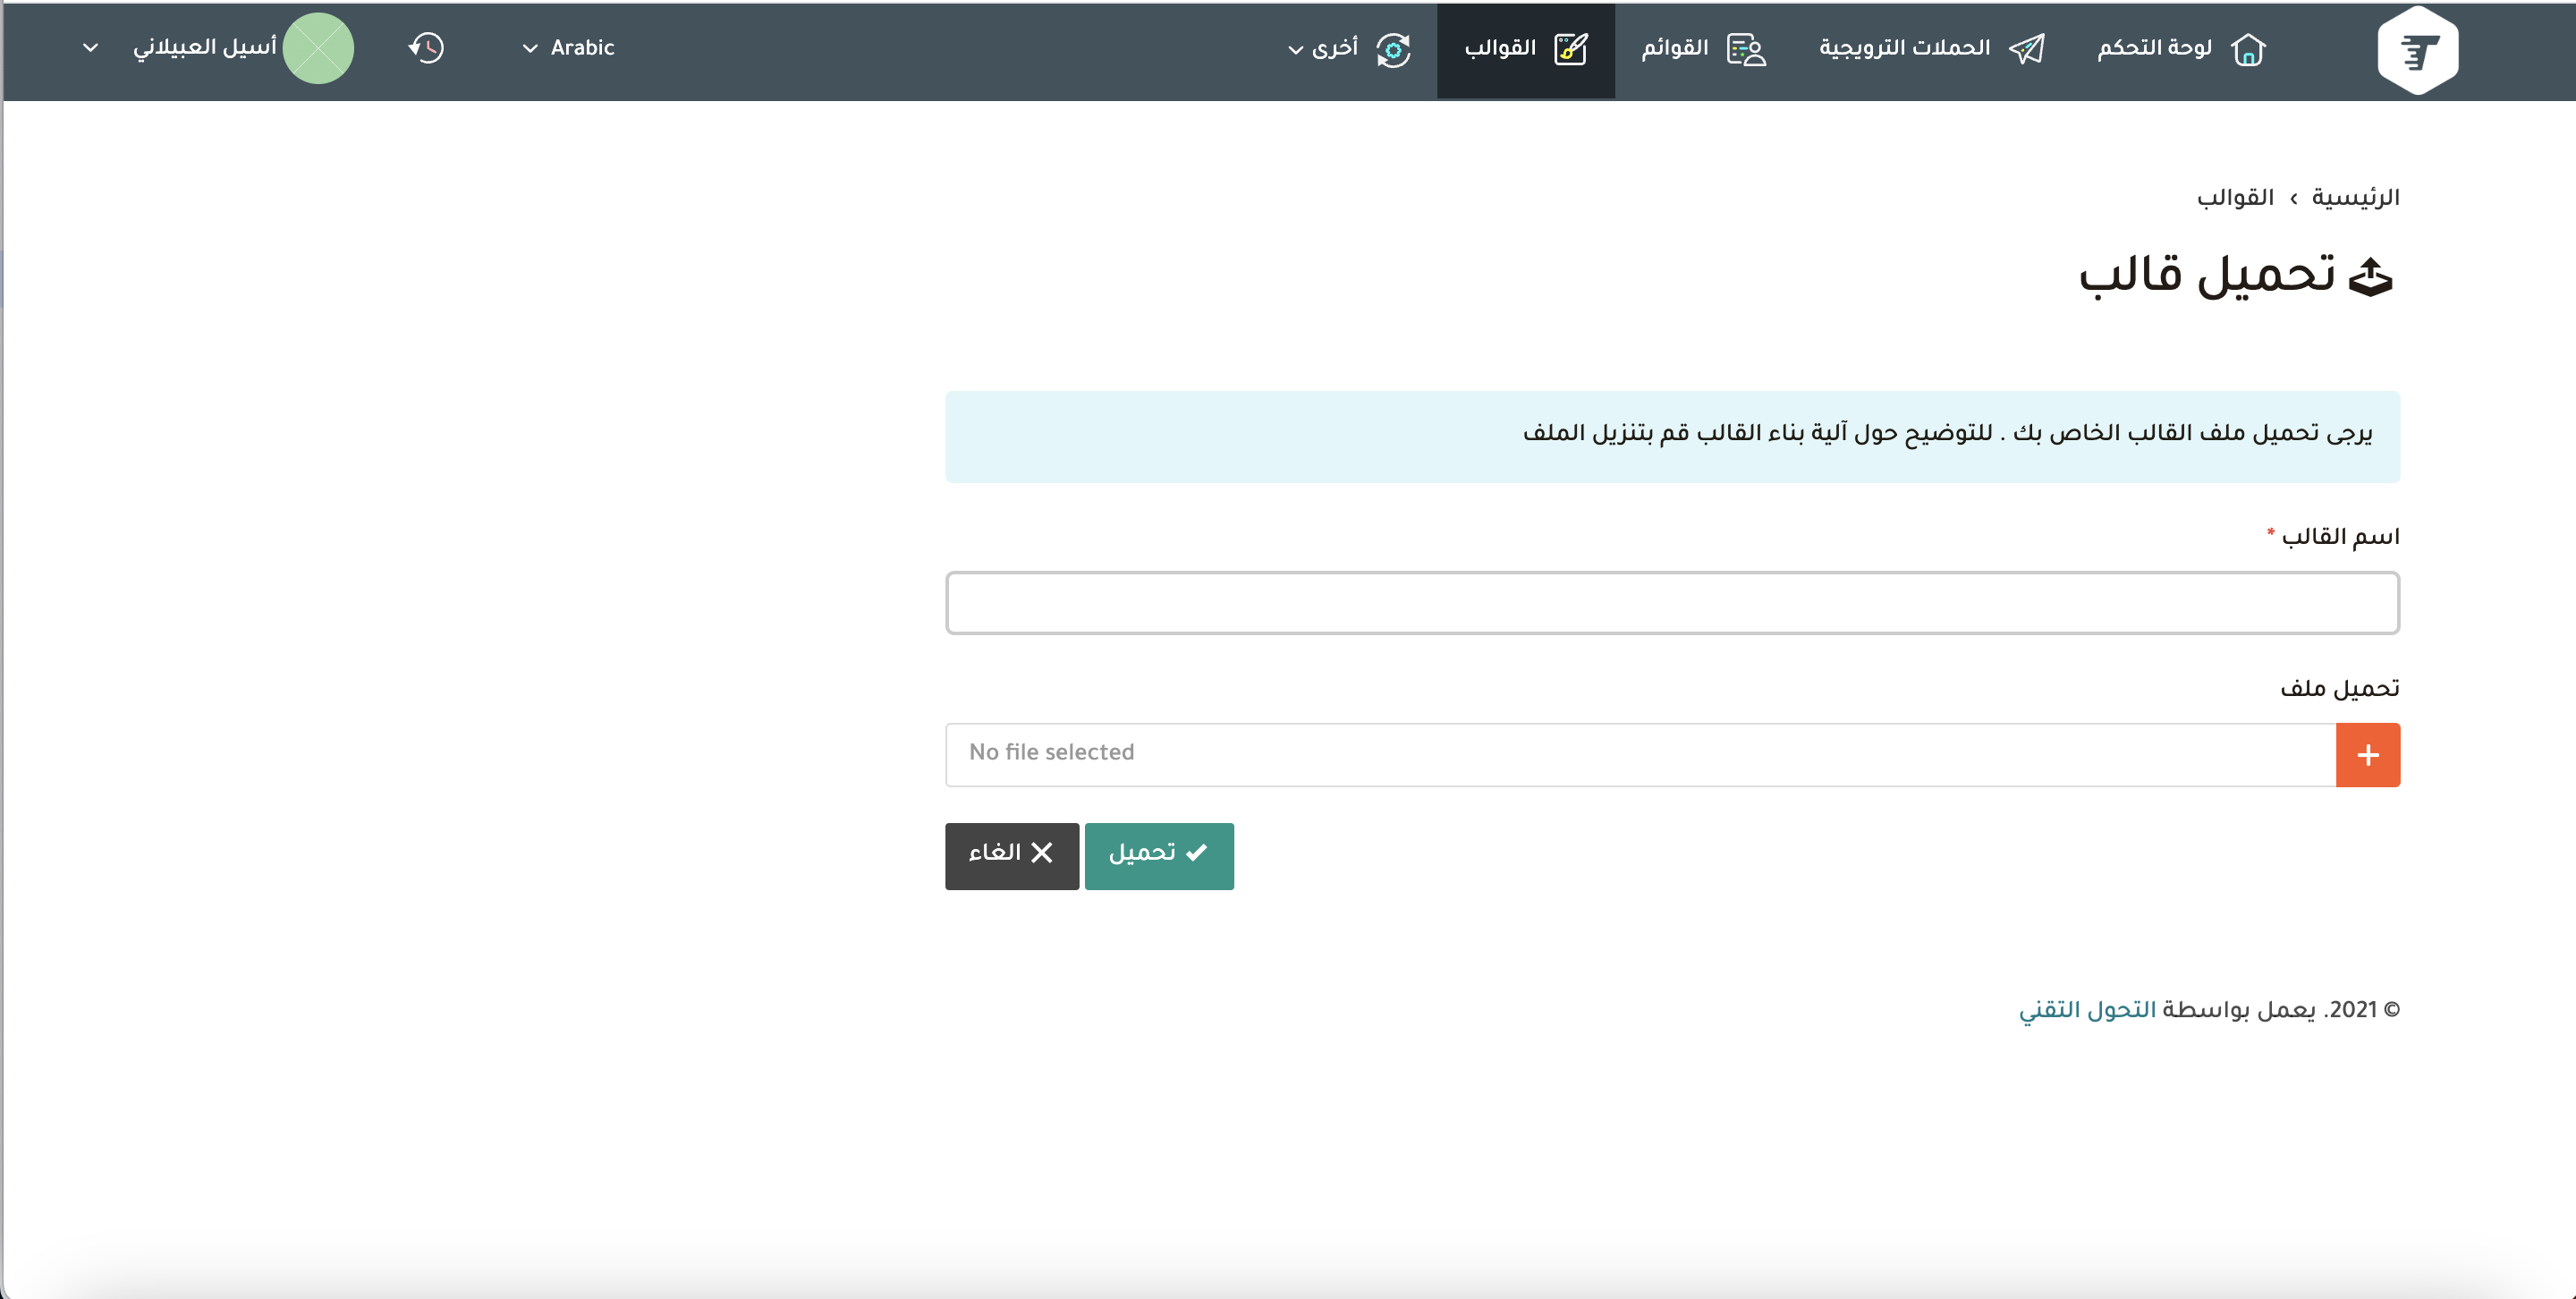Image resolution: width=2576 pixels, height=1299 pixels.
Task: Open the history clock icon
Action: point(427,48)
